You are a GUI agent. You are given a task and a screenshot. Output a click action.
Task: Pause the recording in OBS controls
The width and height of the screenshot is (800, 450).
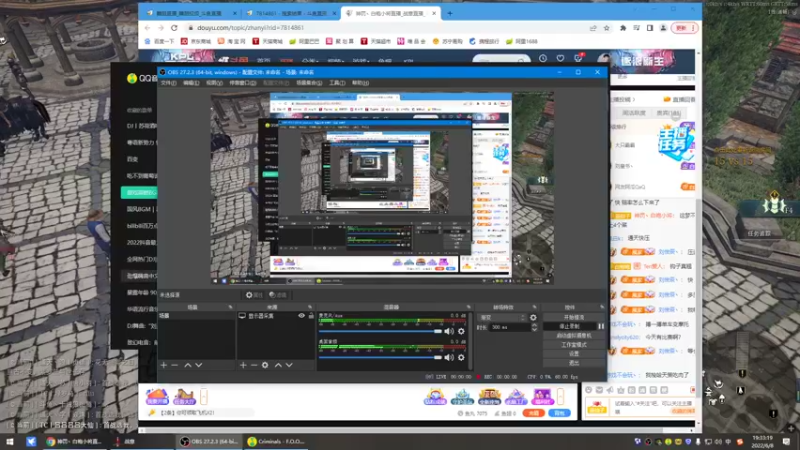point(601,327)
